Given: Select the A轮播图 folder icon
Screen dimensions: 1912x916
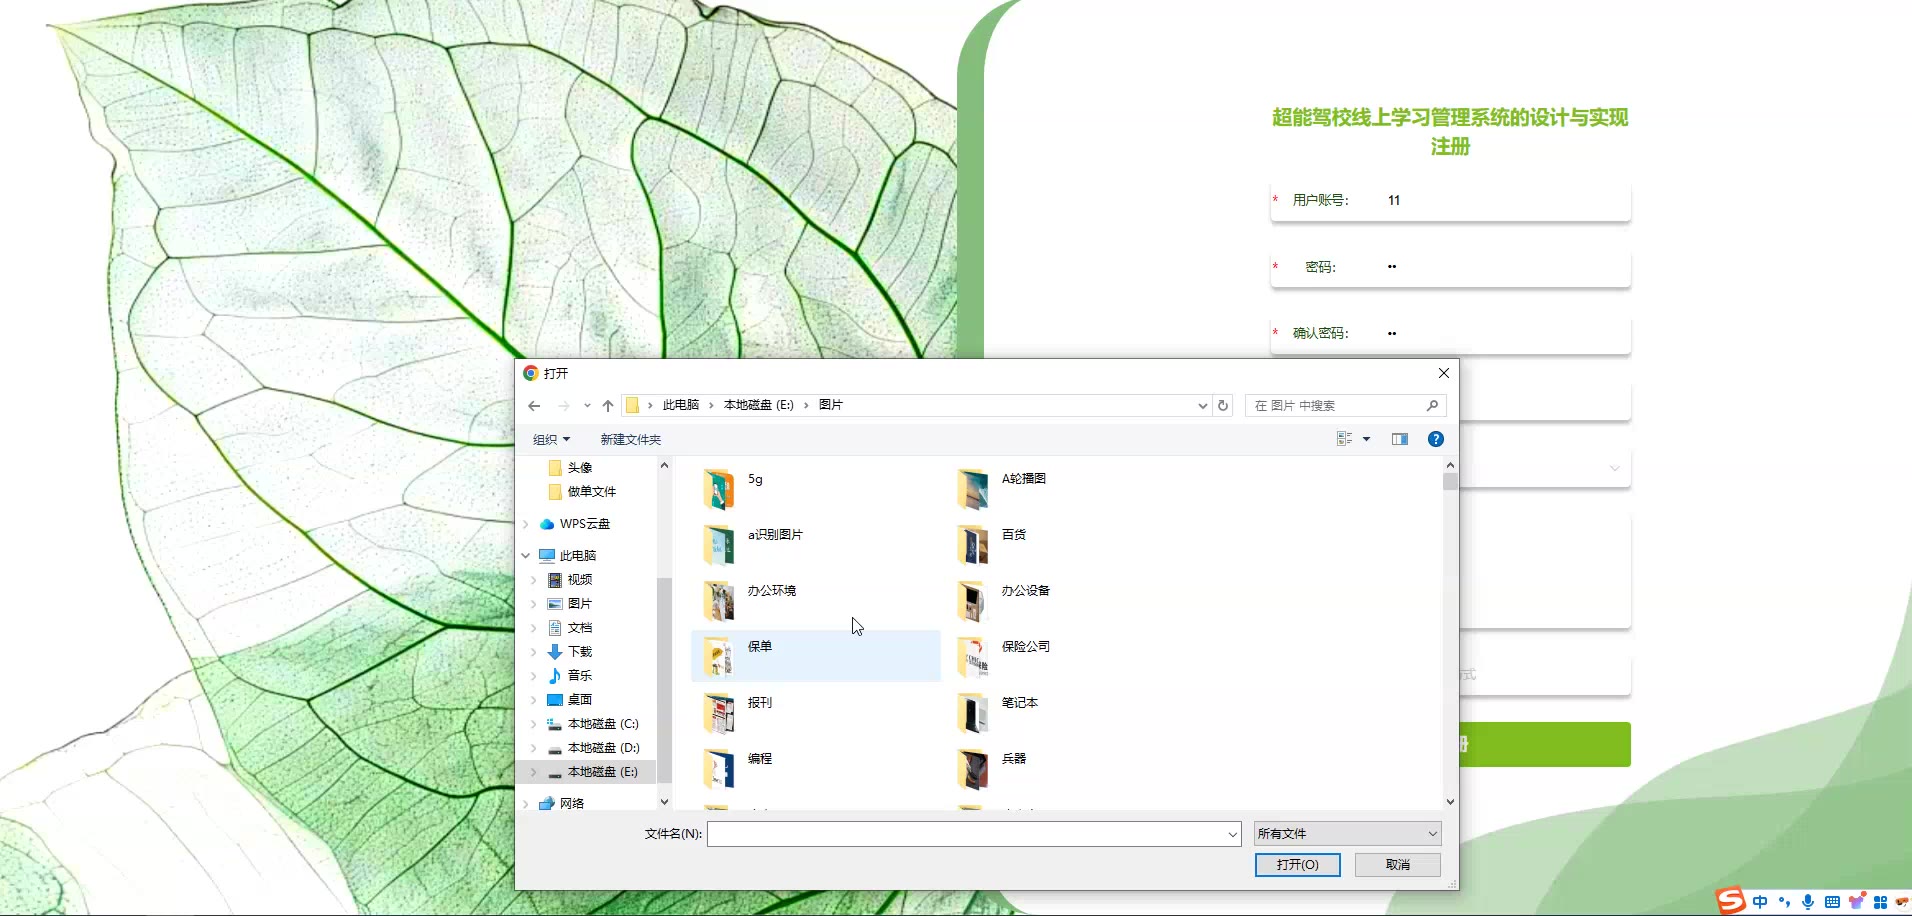Looking at the screenshot, I should [x=973, y=489].
